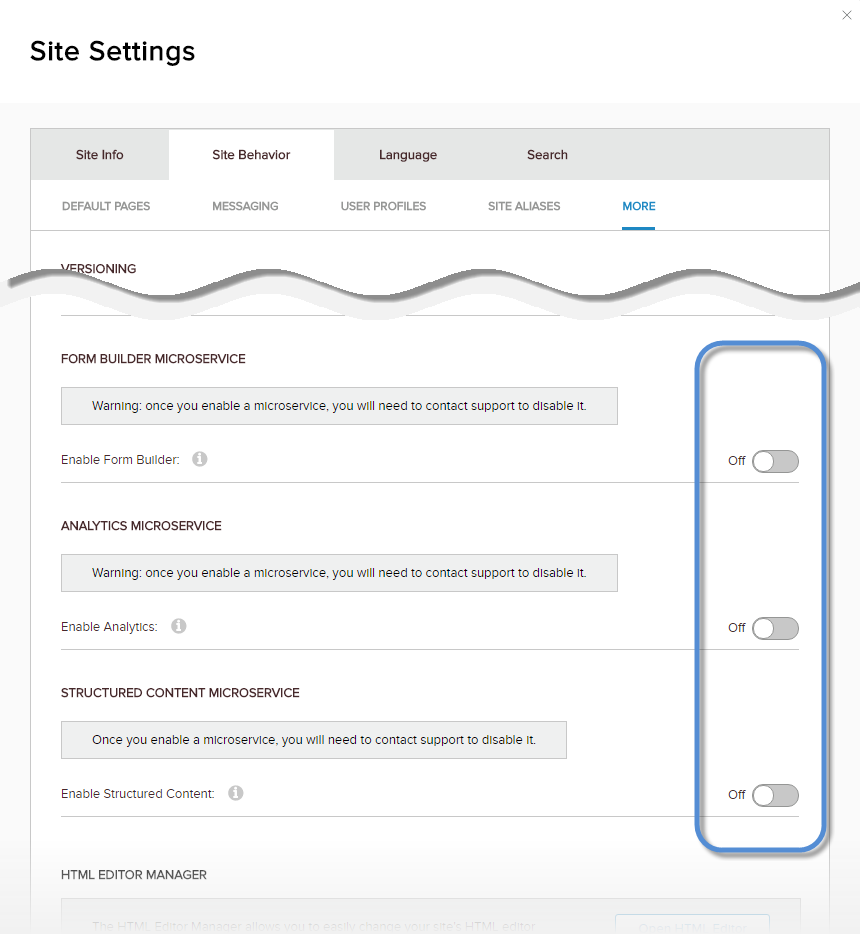Click the Analytics microservice warning box
Screen dimensions: 860x934
pyautogui.click(x=339, y=573)
